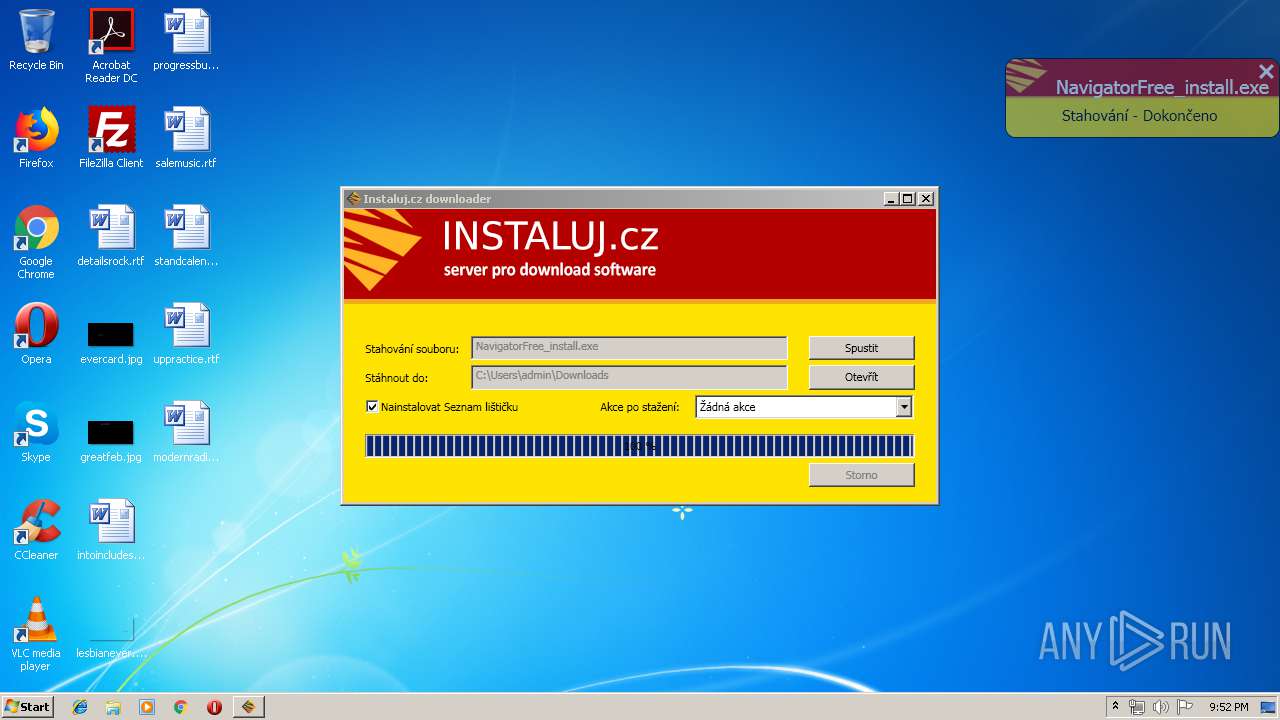
Task: Uncheck Nainstalovat Seznam lištičku checkbox
Action: (x=372, y=407)
